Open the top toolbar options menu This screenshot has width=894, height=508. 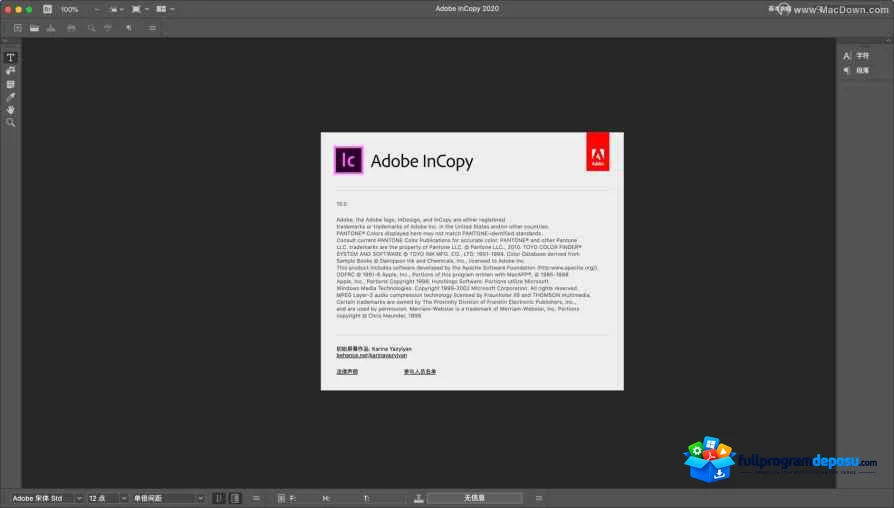152,28
